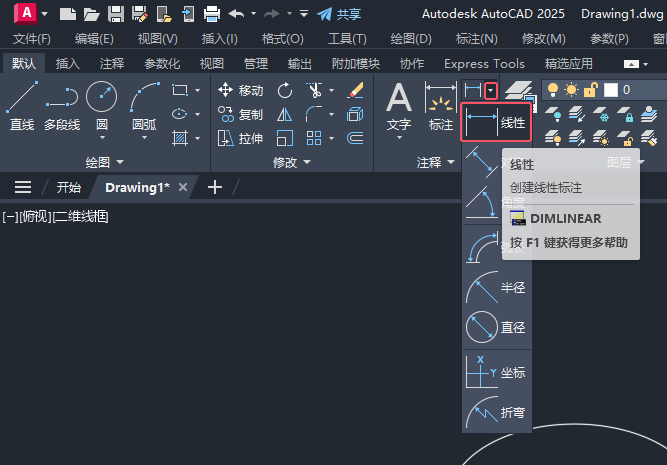Screen dimensions: 667x465
Task: Click the Rectangle tool icon
Action: pyautogui.click(x=180, y=90)
